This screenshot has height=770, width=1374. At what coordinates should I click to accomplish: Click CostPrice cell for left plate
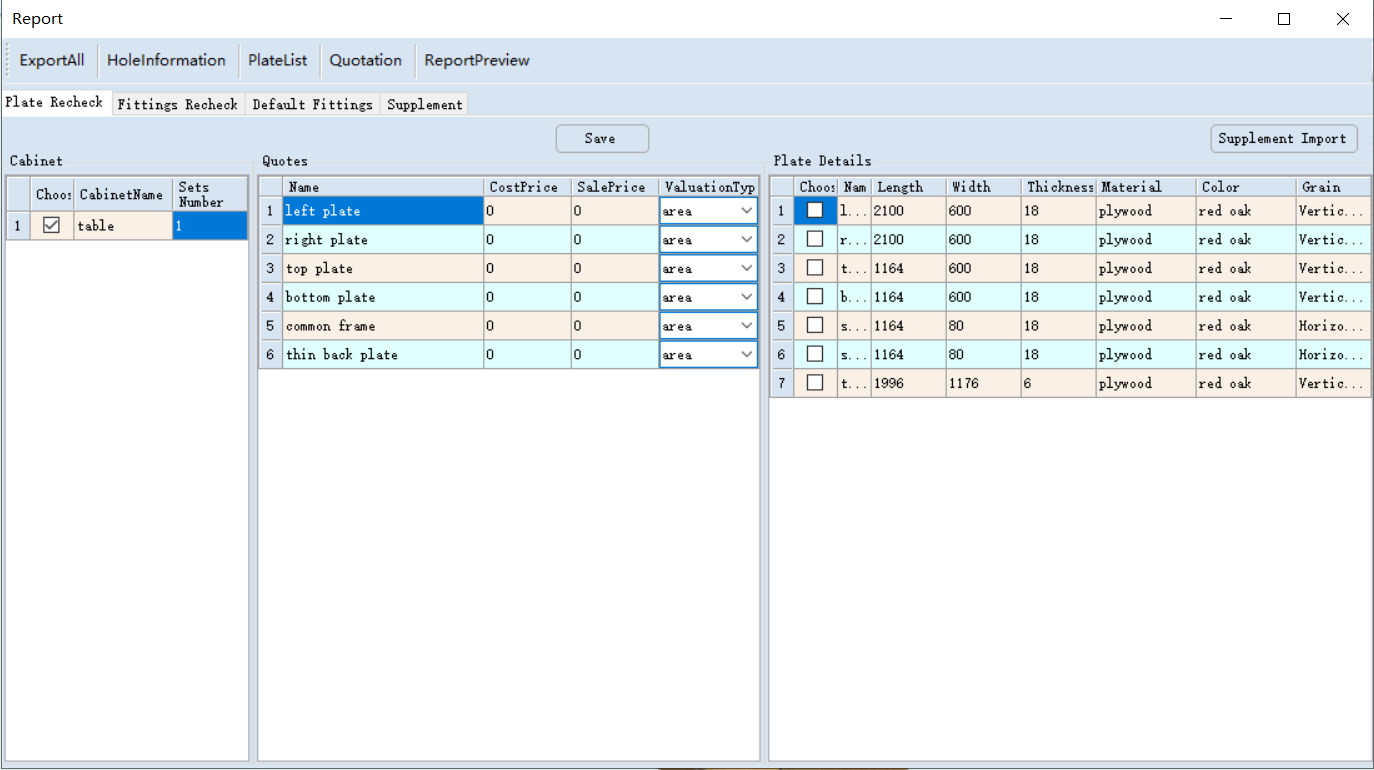(x=527, y=211)
